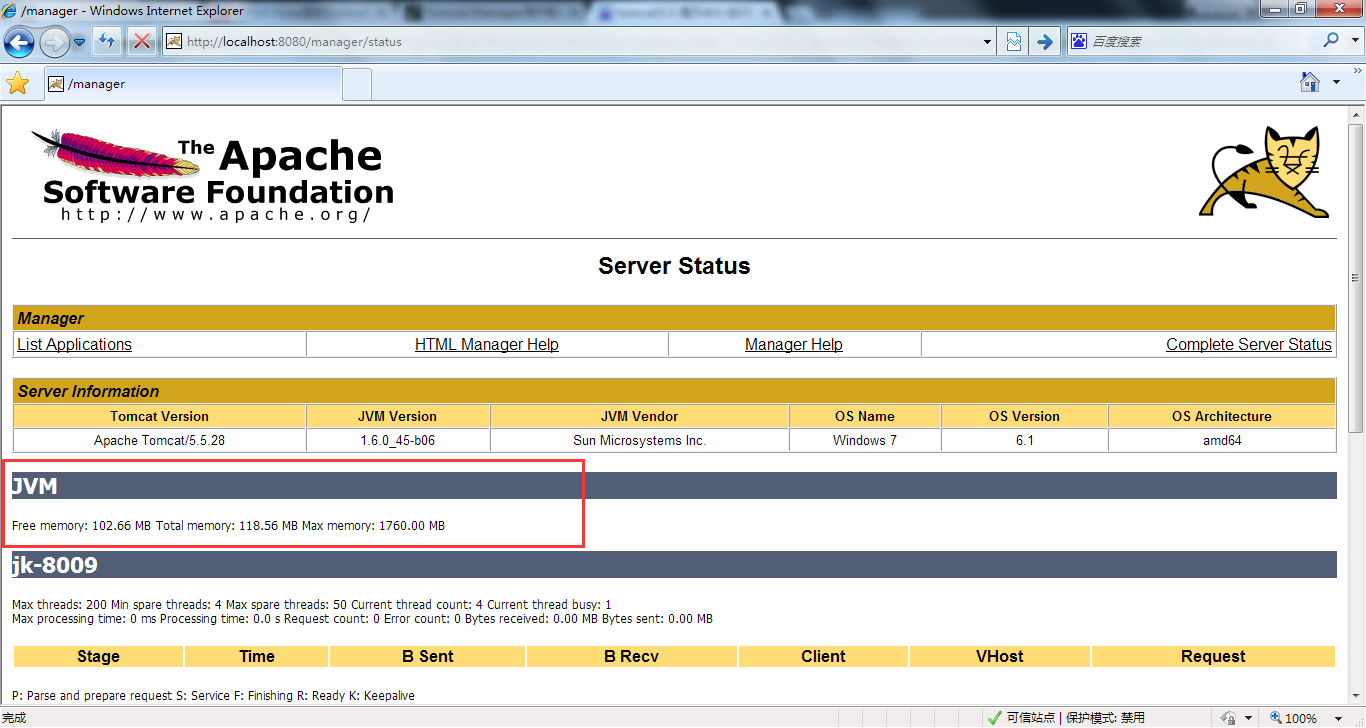Select the /manager browser tab
The image size is (1366, 728).
[193, 84]
